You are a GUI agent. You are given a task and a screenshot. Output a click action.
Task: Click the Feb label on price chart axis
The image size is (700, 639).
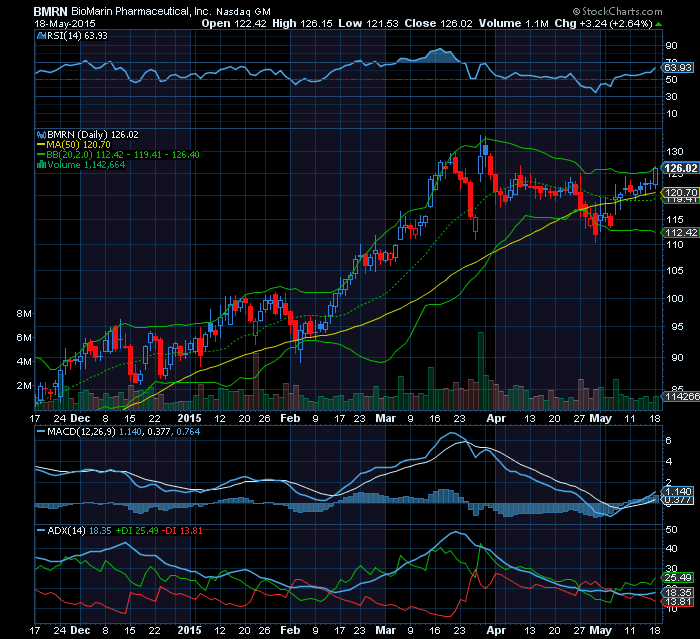tap(290, 418)
